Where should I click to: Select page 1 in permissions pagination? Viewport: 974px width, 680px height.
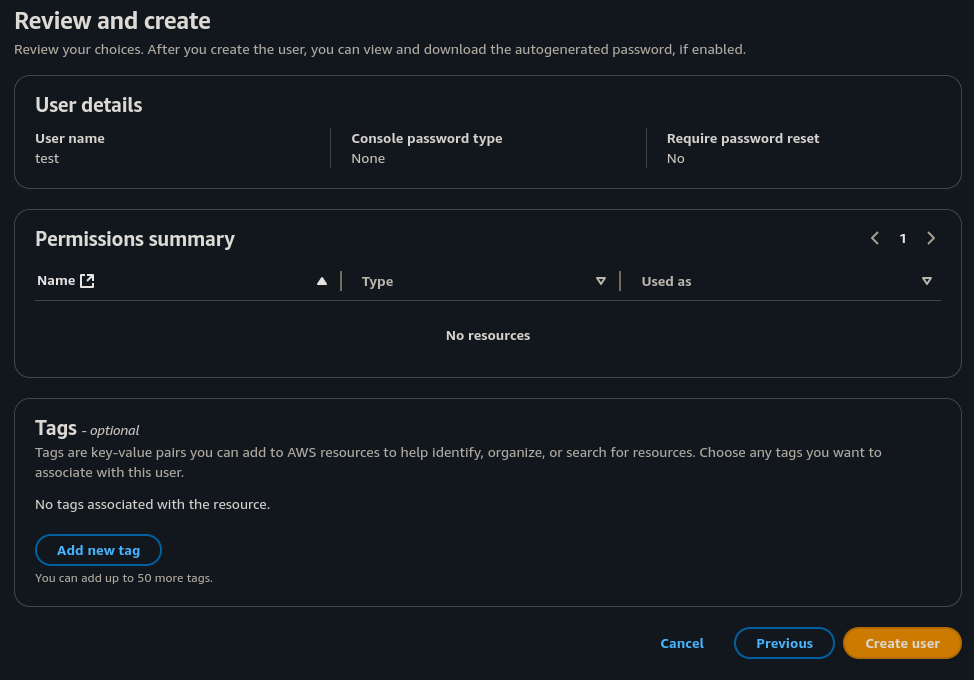click(x=903, y=238)
